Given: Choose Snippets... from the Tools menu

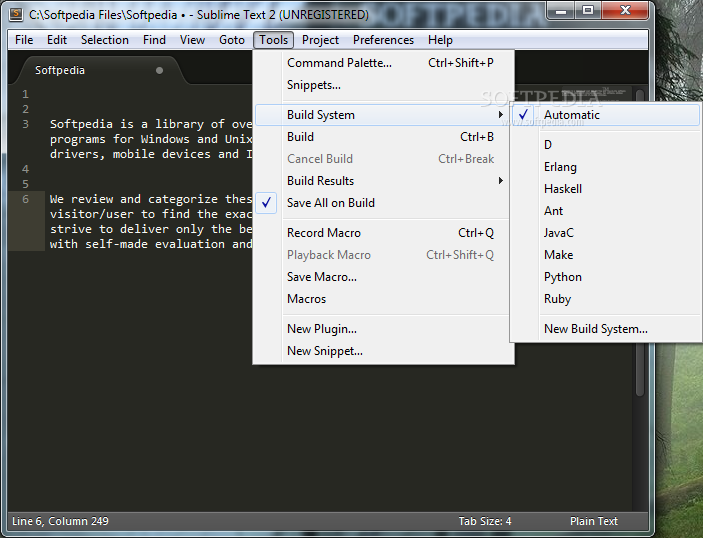Looking at the screenshot, I should pos(383,85).
